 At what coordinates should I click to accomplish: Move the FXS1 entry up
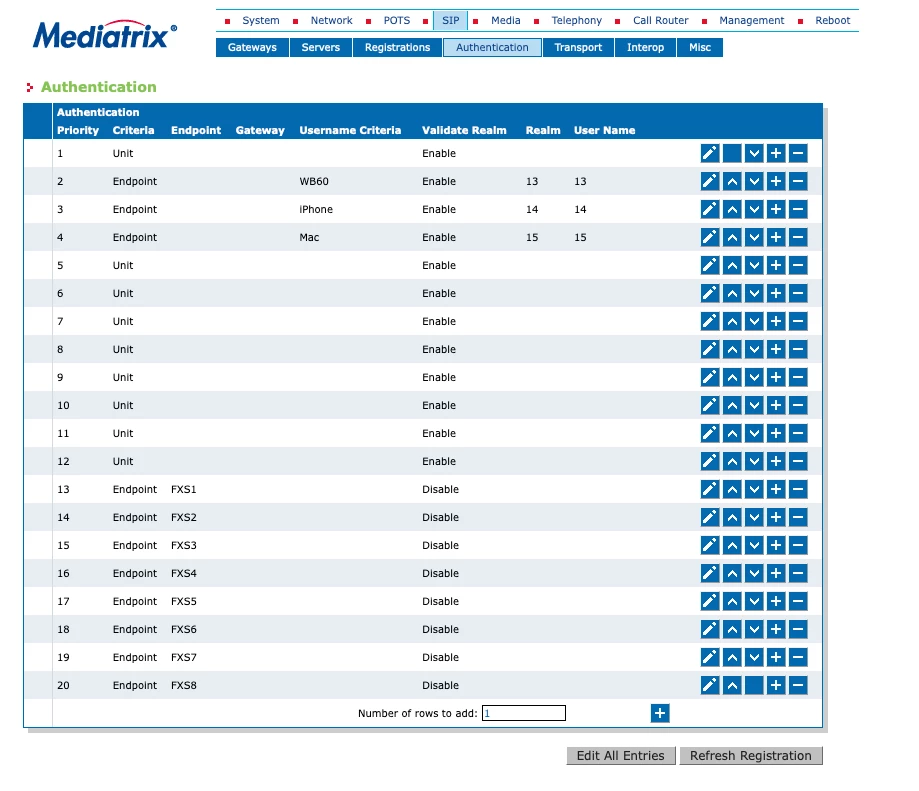(x=732, y=489)
